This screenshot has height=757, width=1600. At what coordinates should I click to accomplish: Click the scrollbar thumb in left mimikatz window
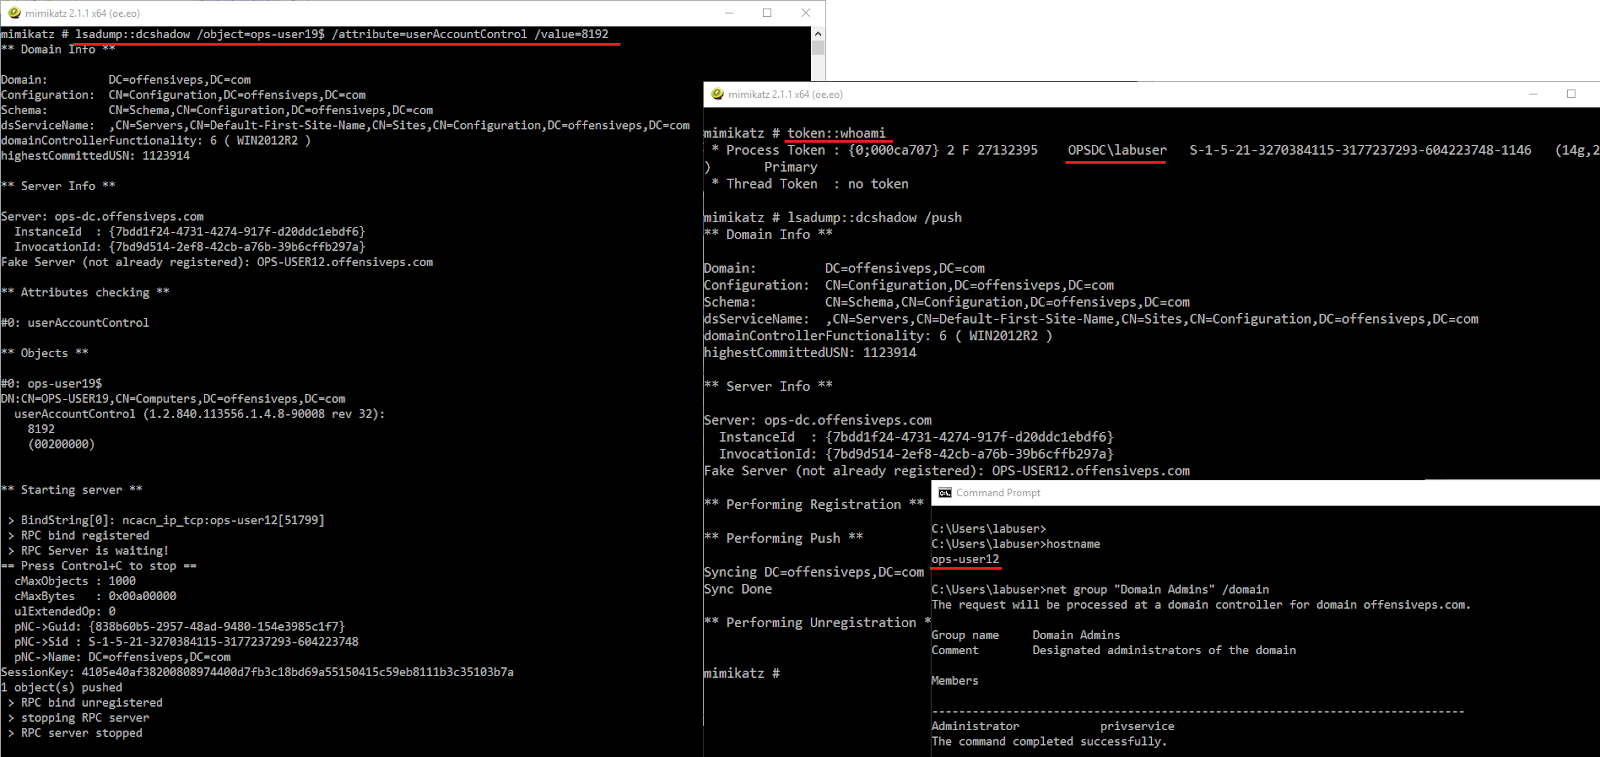point(818,48)
